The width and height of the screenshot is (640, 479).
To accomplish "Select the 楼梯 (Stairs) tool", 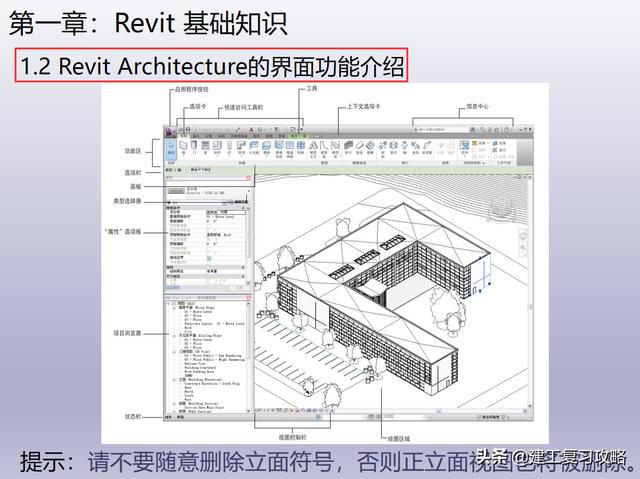I will [x=370, y=147].
